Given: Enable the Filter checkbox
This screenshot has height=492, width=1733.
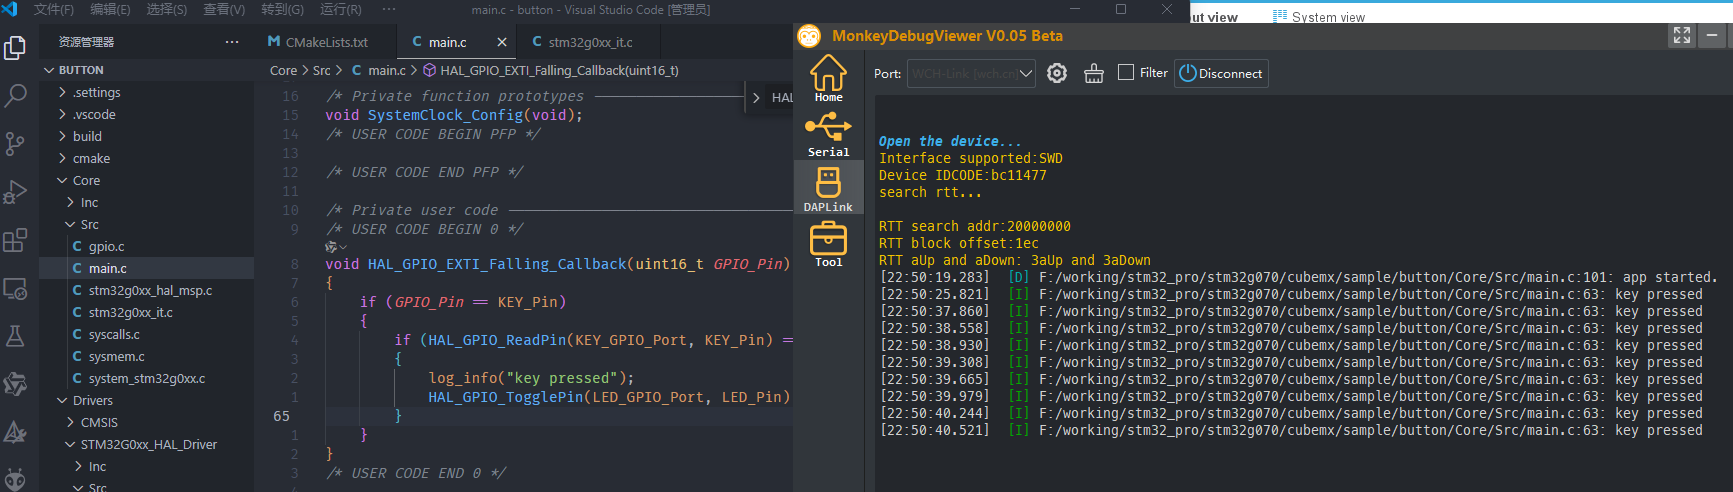Looking at the screenshot, I should [x=1126, y=72].
